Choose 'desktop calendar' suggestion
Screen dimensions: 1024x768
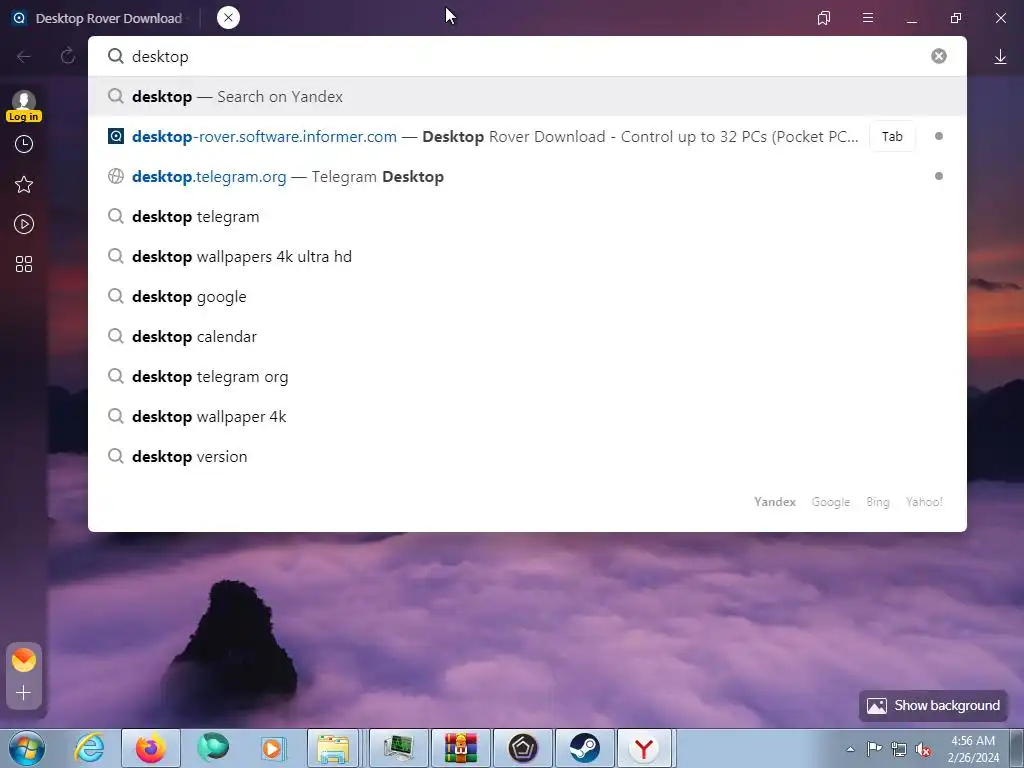[x=527, y=336]
